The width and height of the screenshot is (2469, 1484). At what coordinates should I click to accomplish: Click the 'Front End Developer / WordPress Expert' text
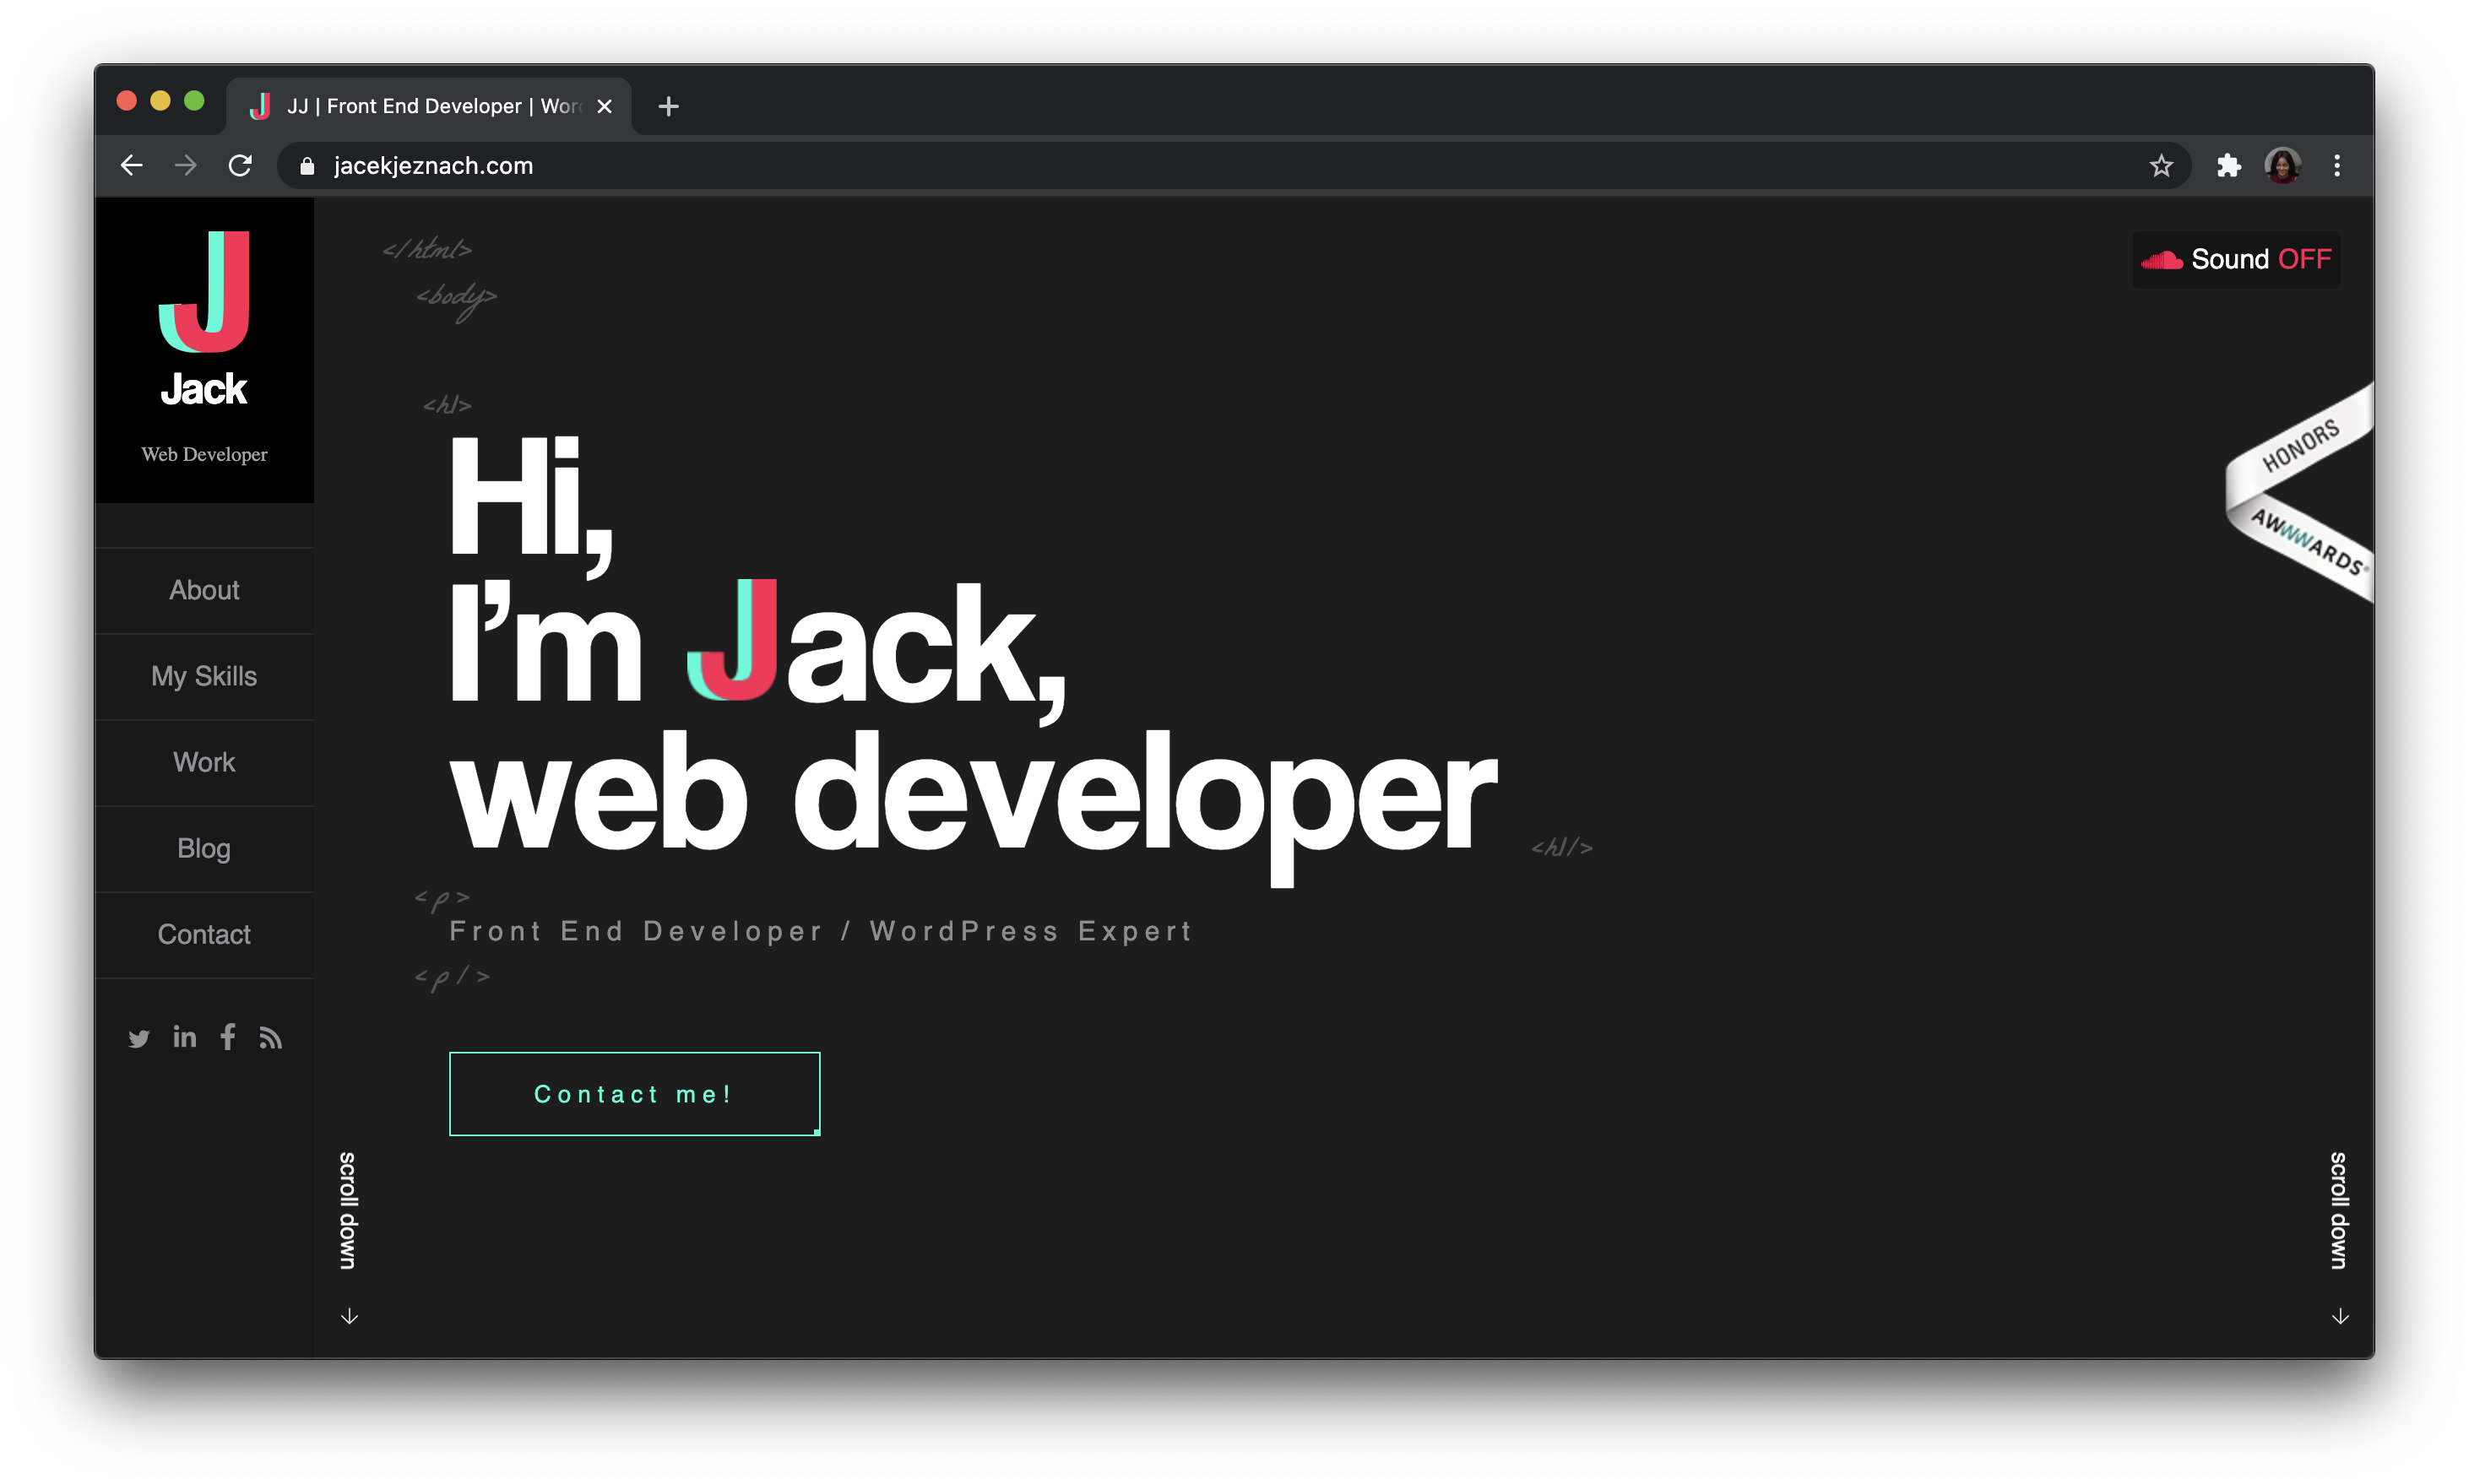[x=820, y=931]
